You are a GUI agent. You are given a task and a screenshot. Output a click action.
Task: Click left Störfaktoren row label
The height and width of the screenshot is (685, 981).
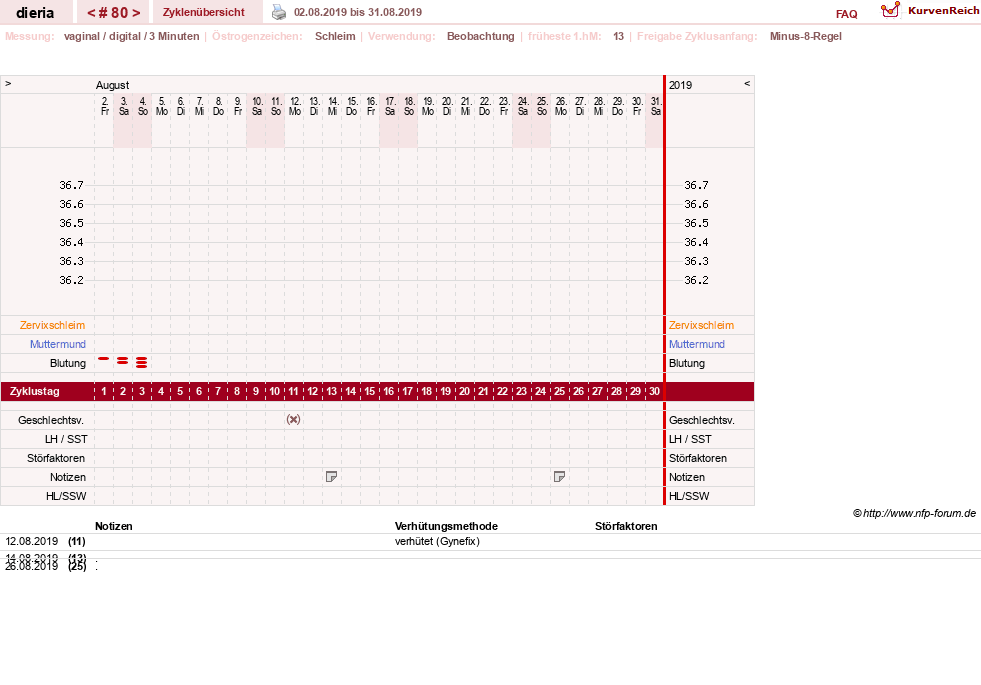[x=56, y=458]
